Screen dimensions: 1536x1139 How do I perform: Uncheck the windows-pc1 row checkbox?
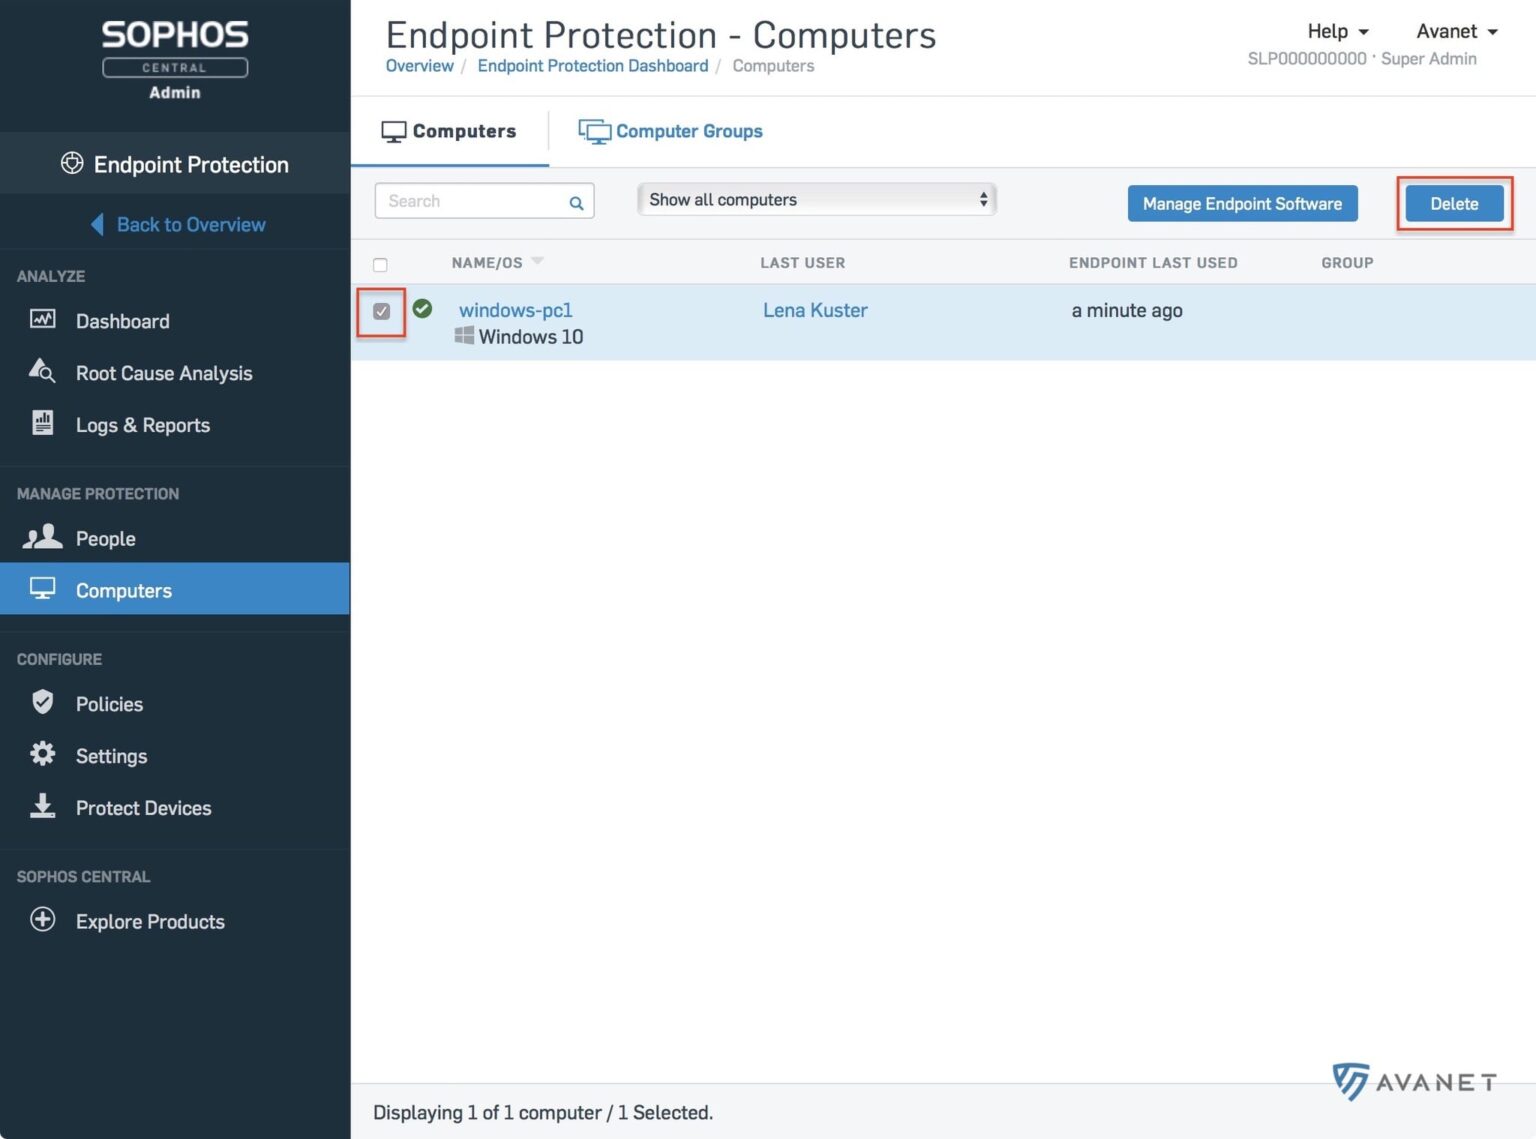[380, 312]
